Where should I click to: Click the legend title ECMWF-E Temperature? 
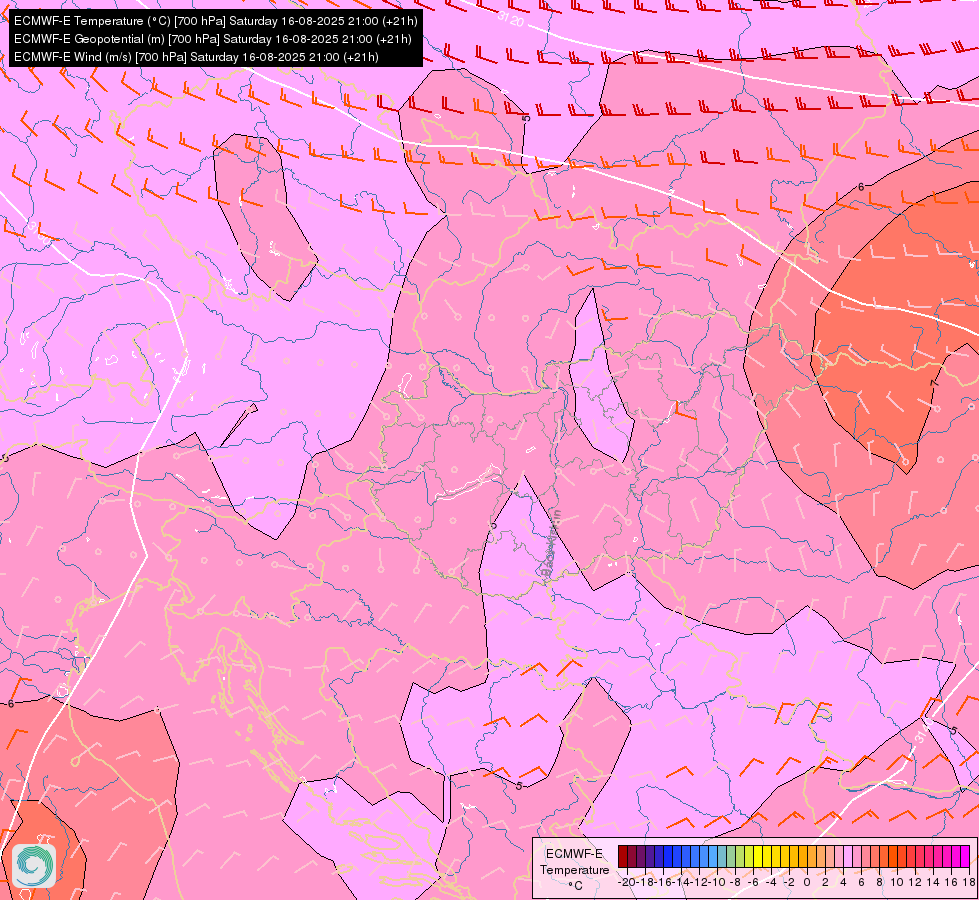pos(574,862)
